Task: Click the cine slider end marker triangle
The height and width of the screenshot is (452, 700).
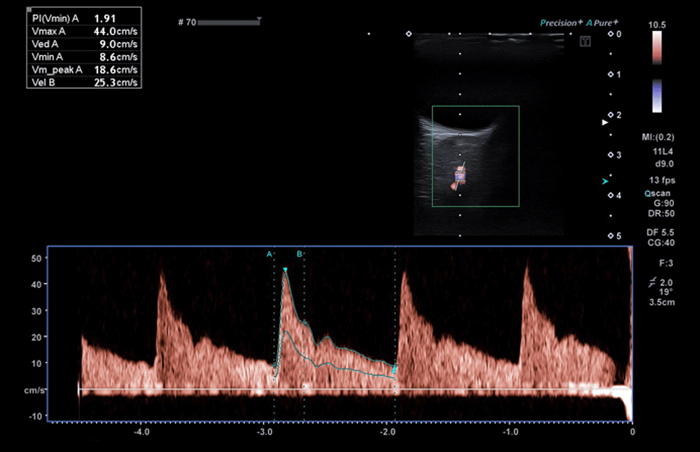Action: click(259, 20)
